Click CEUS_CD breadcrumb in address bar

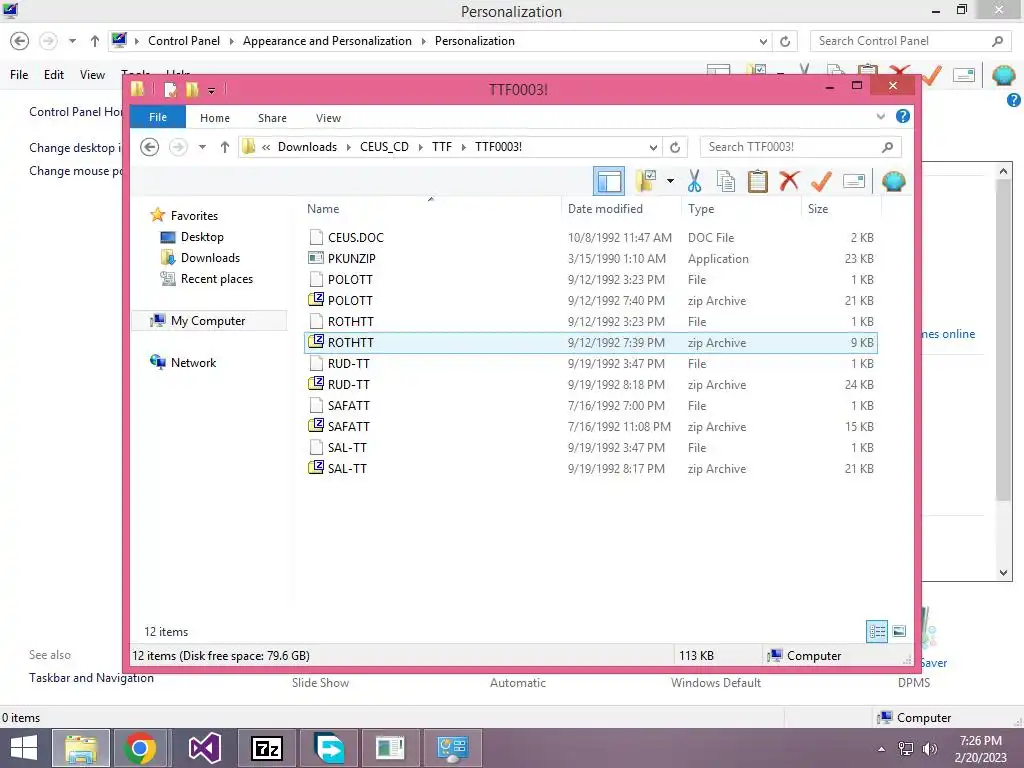[x=384, y=147]
